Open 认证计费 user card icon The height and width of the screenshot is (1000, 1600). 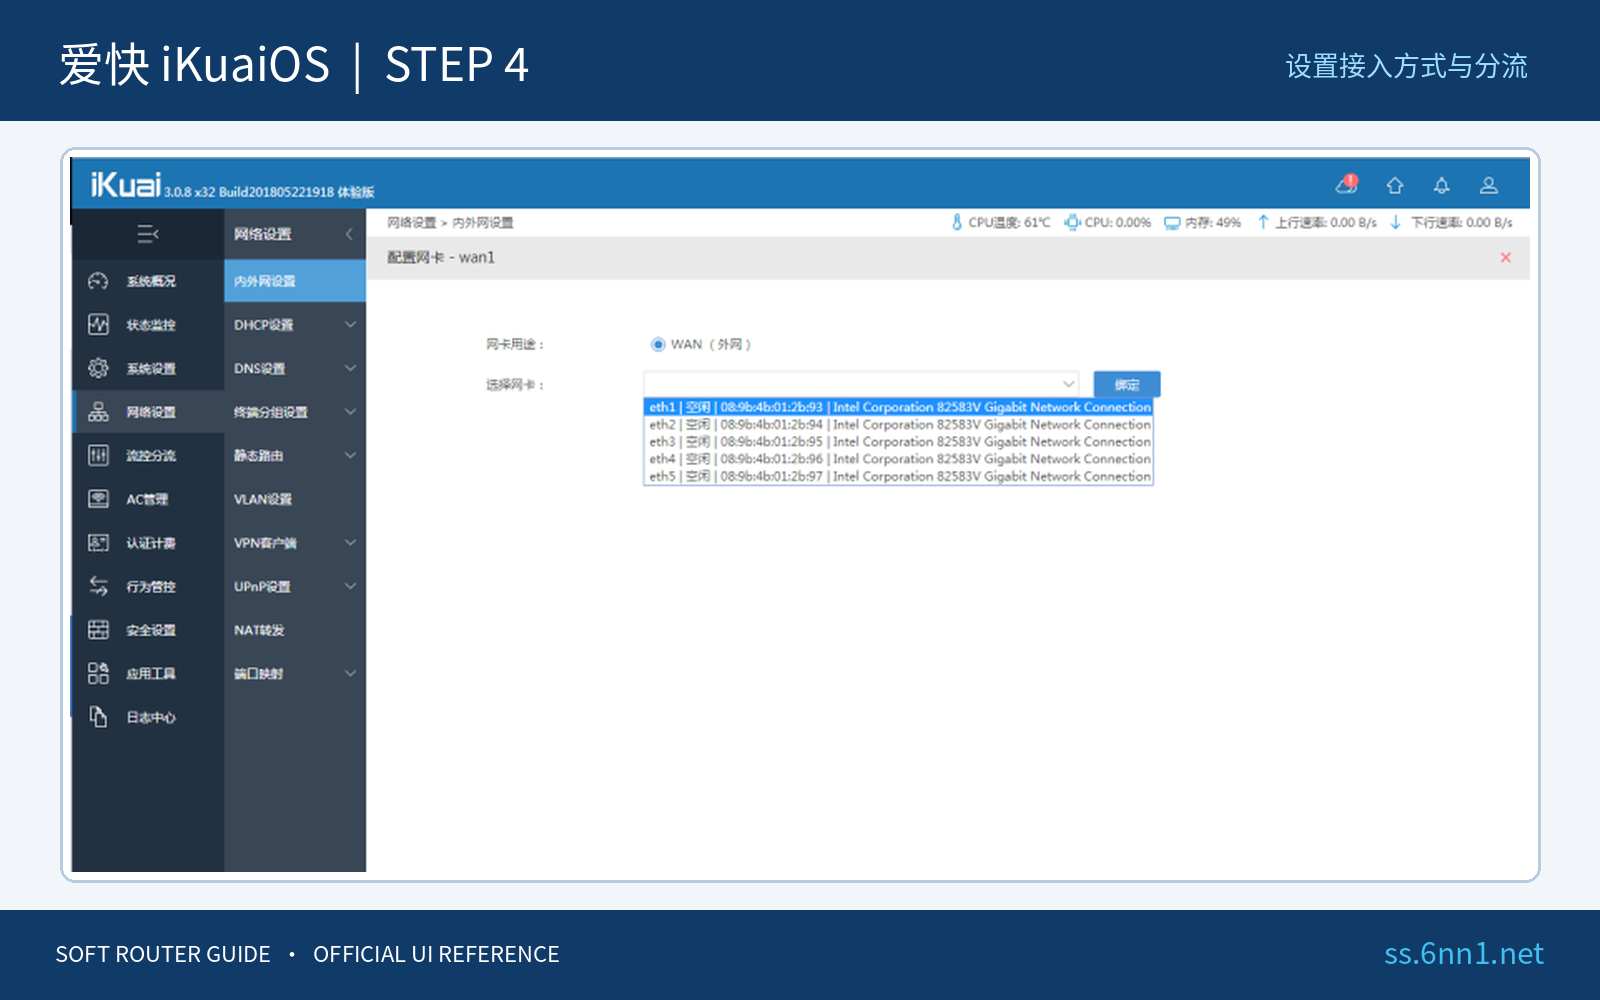[x=98, y=542]
